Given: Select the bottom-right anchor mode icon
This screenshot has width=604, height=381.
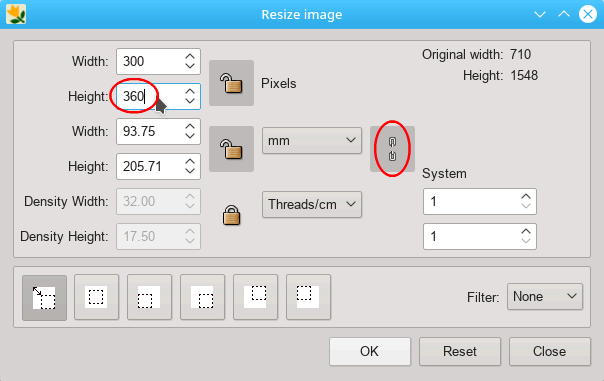Looking at the screenshot, I should point(202,297).
